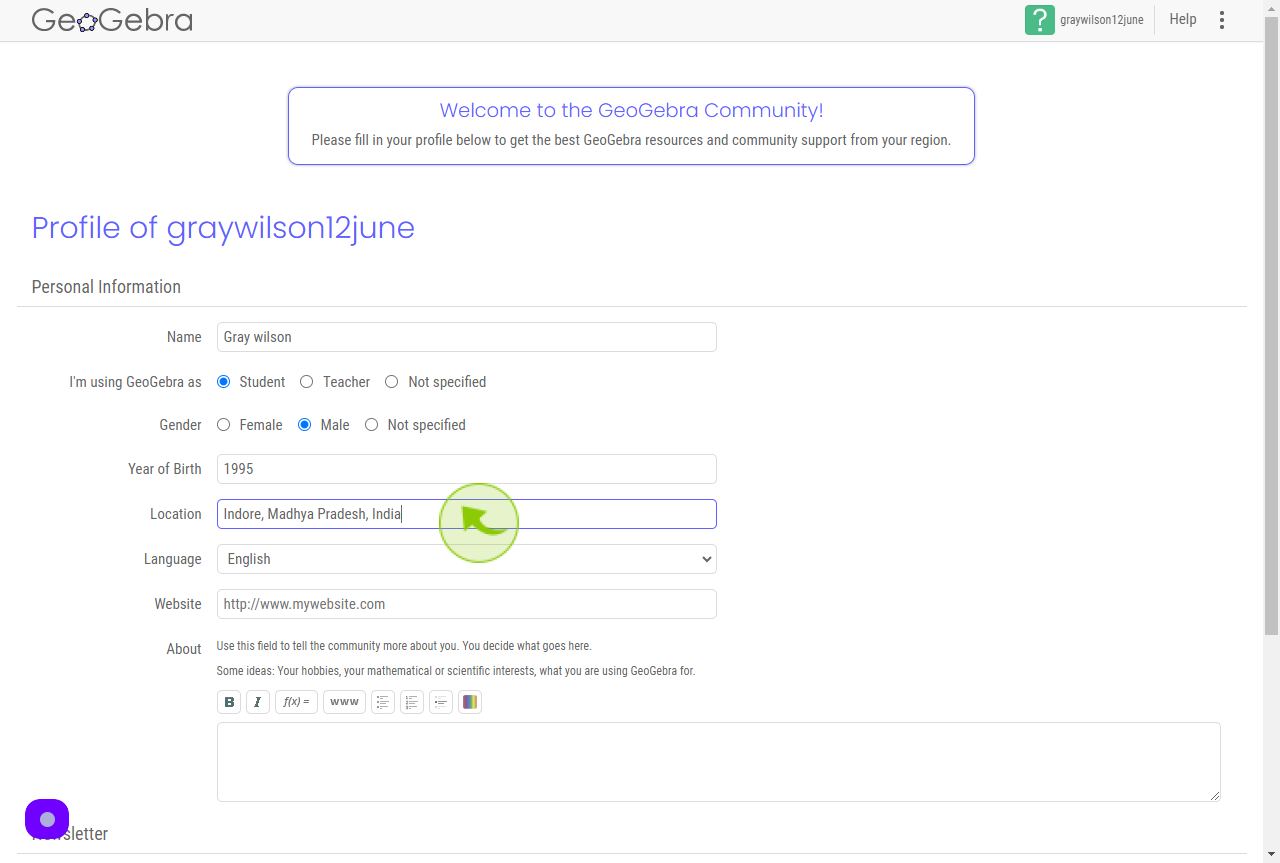Open the green question mark help icon
Image resolution: width=1280 pixels, height=863 pixels.
tap(1040, 20)
